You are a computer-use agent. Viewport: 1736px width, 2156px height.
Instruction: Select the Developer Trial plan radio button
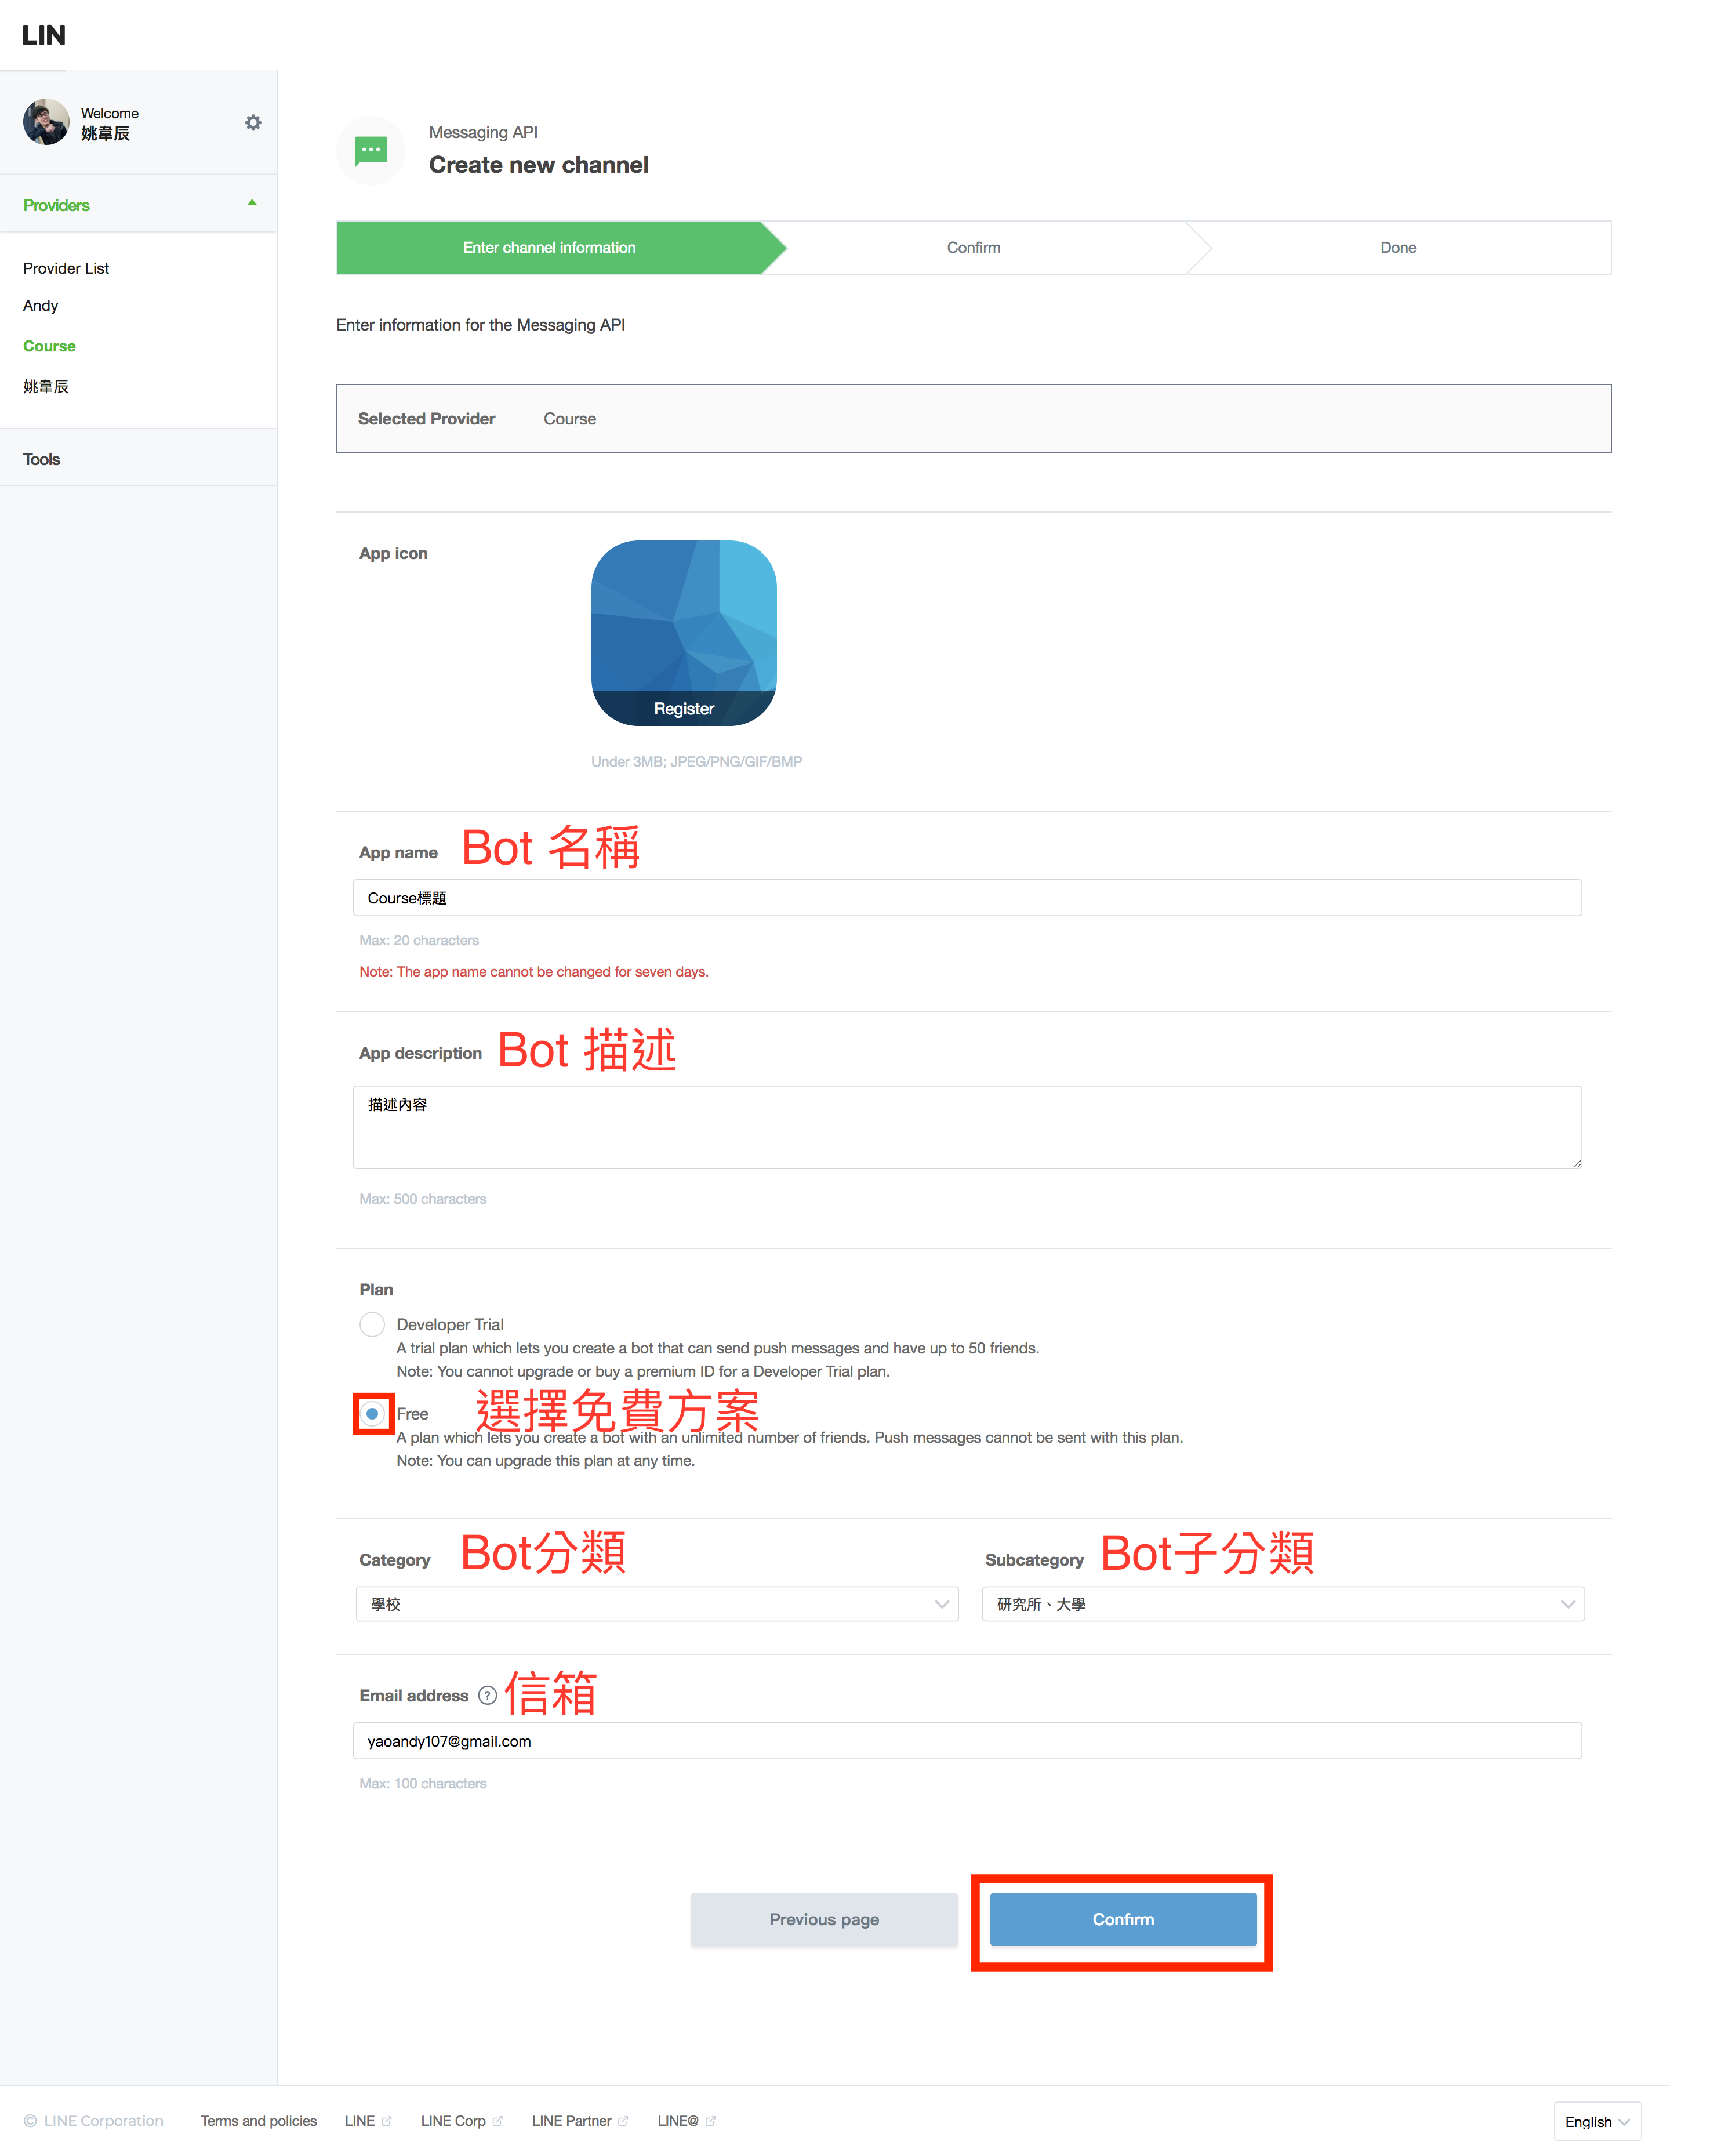[372, 1324]
